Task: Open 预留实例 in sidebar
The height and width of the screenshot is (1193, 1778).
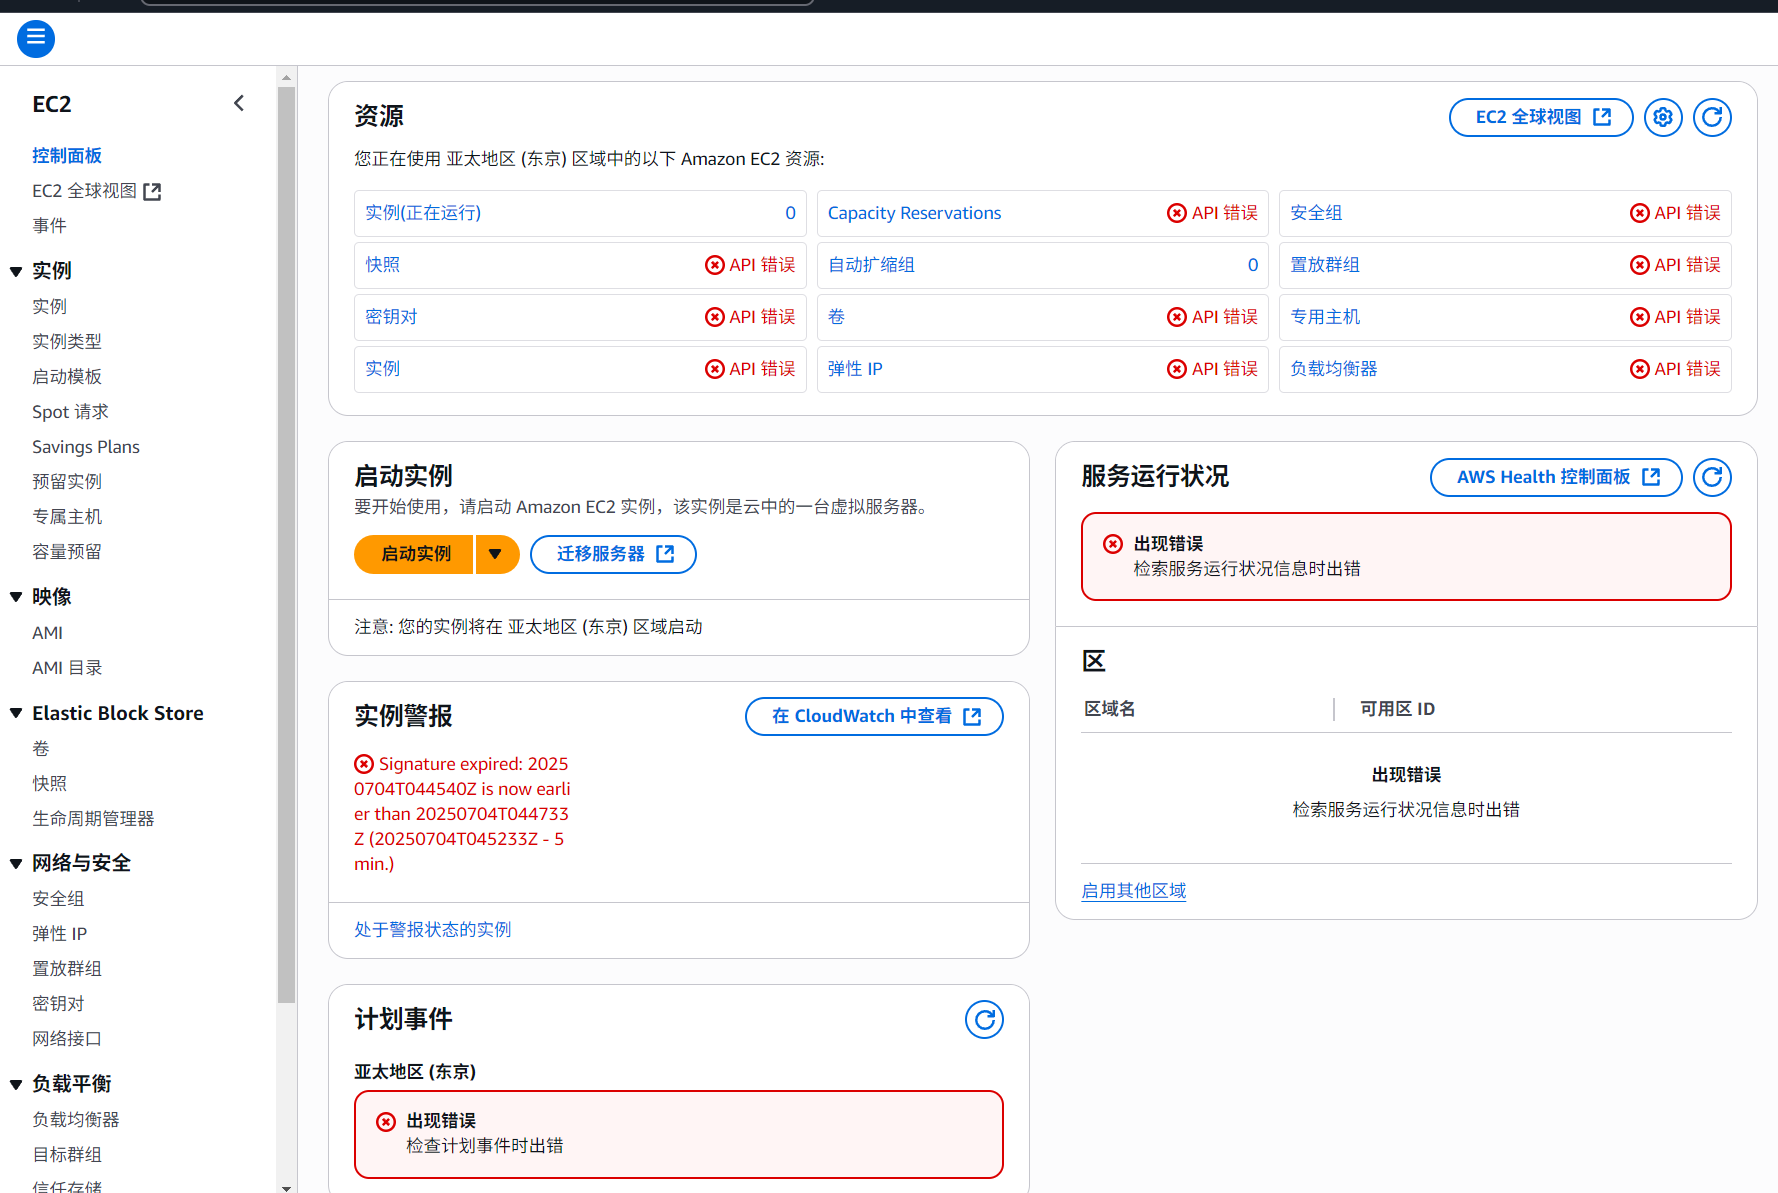Action: pos(67,481)
